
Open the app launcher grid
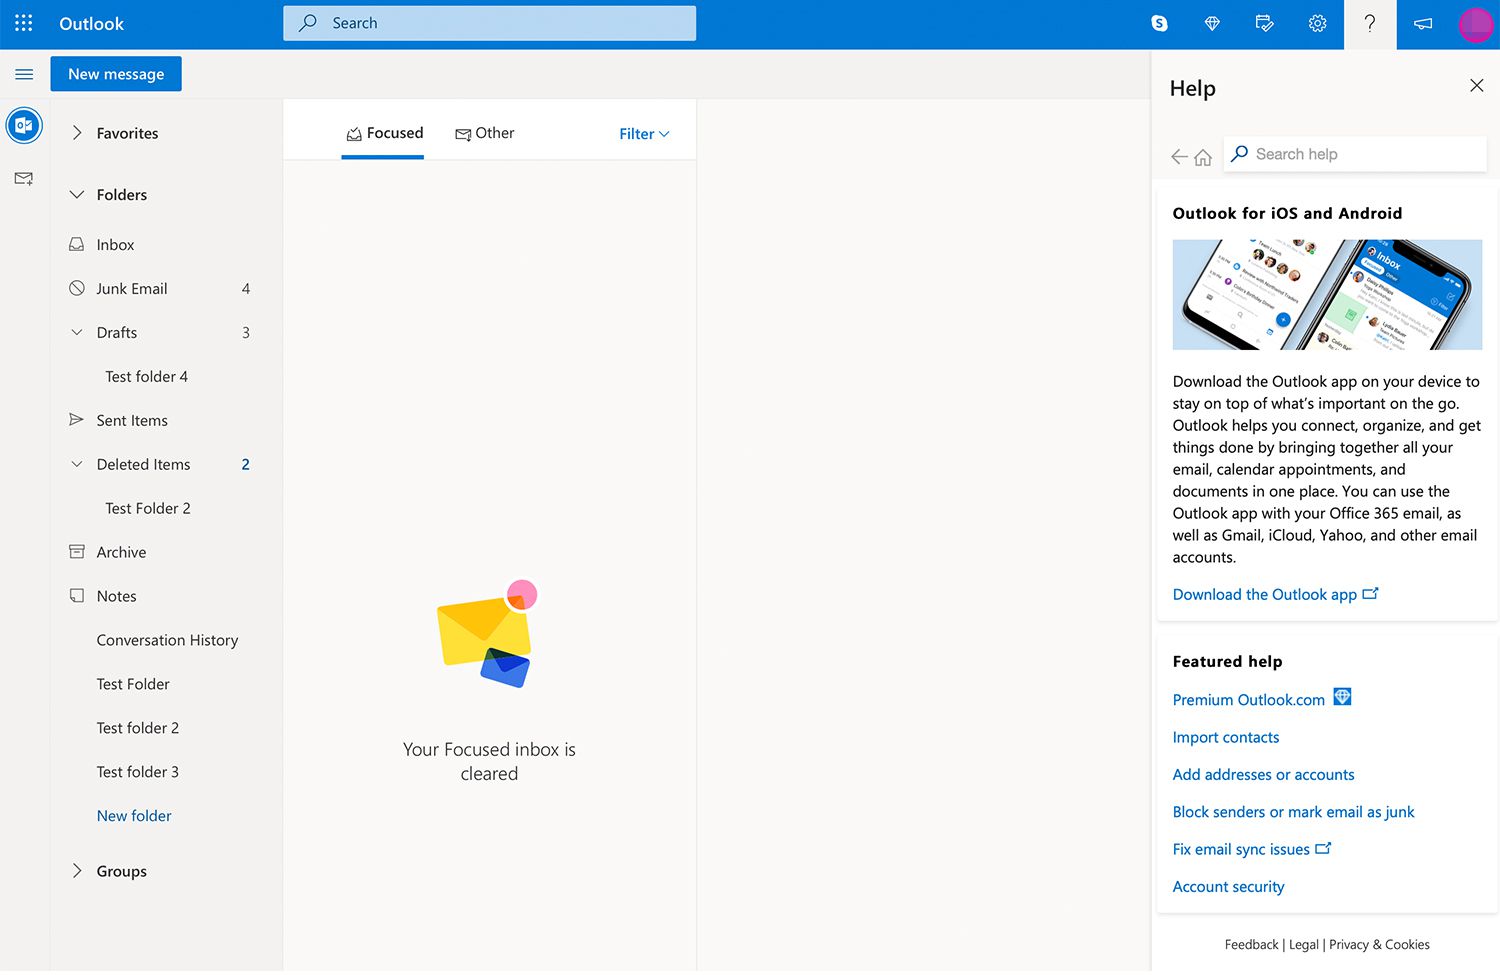click(24, 23)
